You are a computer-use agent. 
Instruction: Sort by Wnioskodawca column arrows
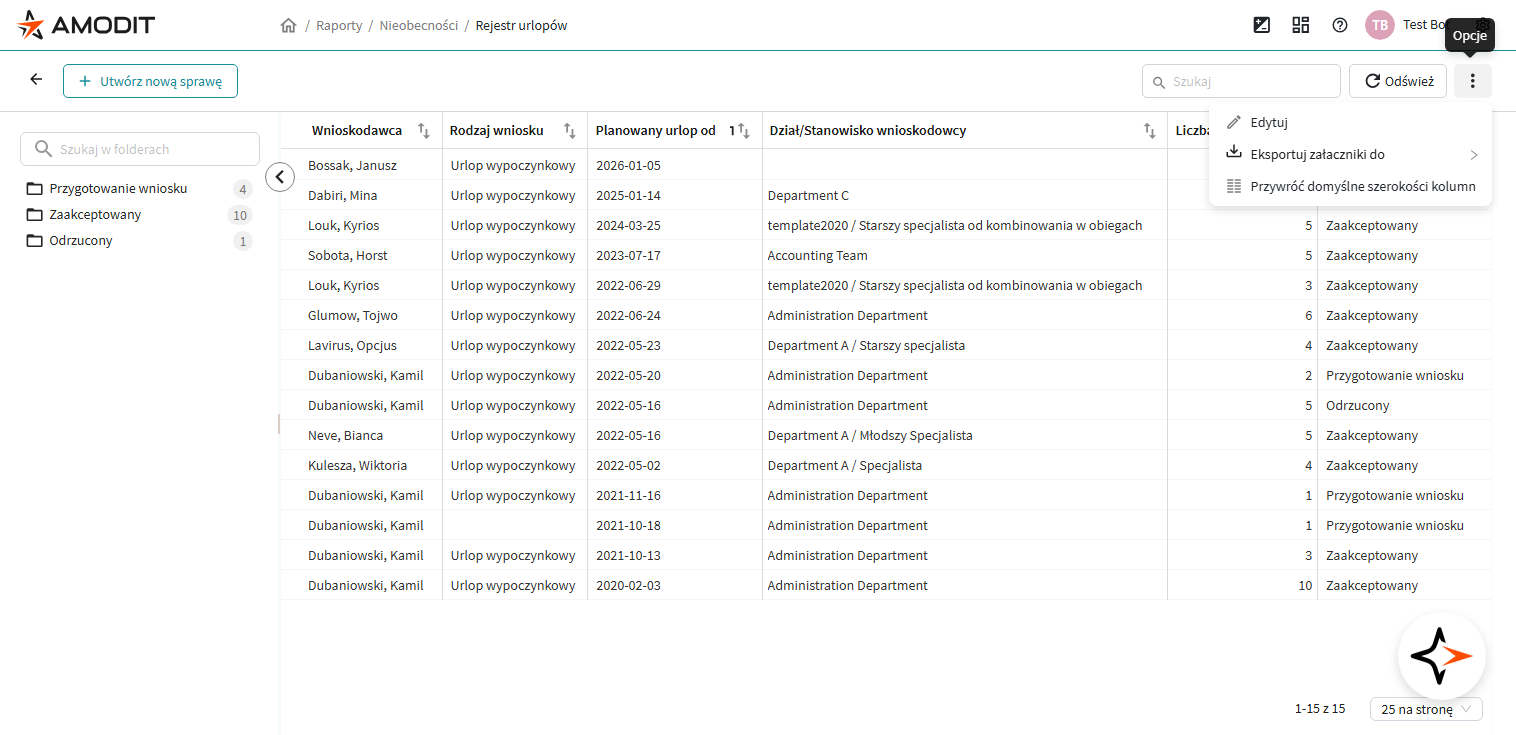click(424, 130)
